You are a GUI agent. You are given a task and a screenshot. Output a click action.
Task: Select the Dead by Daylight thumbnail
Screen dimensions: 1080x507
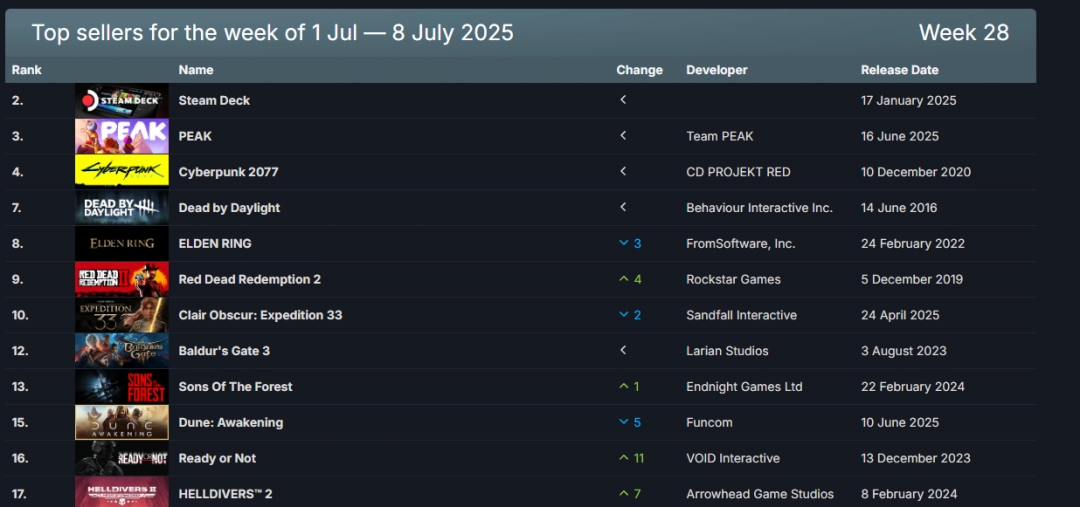point(121,208)
